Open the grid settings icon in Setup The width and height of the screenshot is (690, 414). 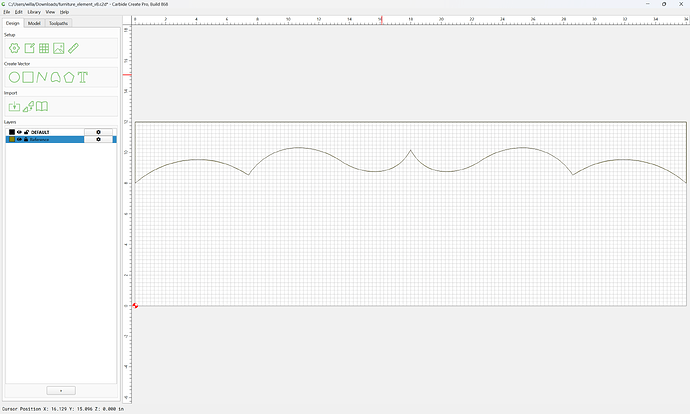[44, 48]
